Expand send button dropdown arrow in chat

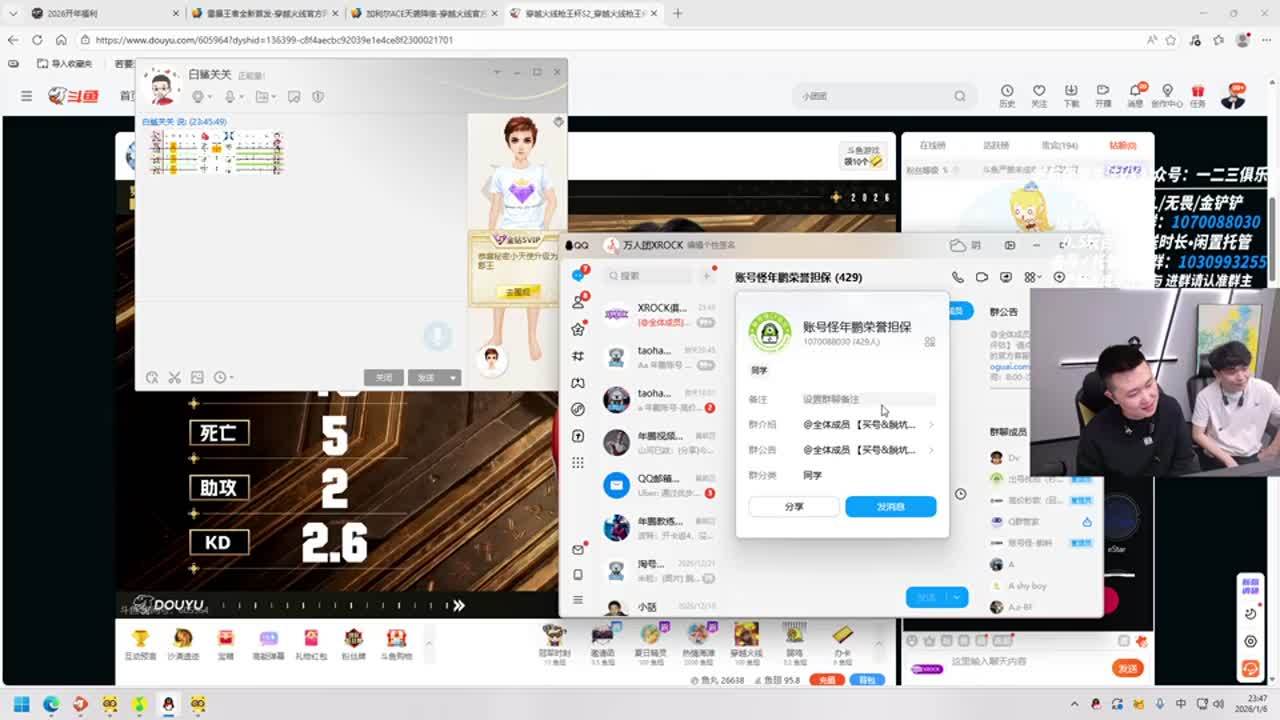pos(453,378)
